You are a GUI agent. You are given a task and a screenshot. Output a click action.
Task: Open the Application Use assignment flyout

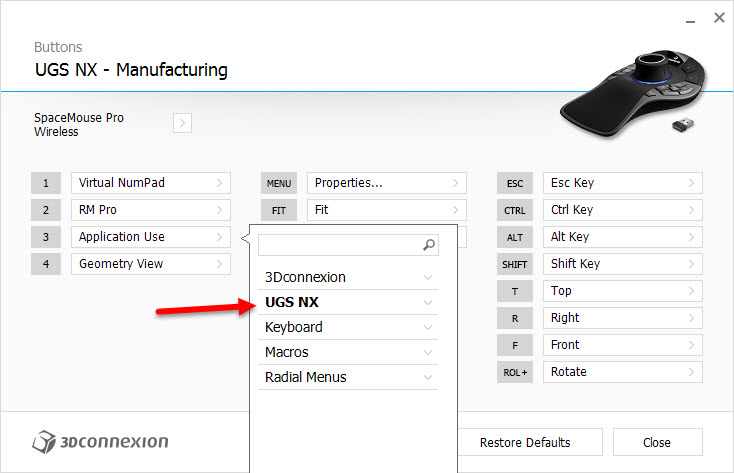click(151, 237)
